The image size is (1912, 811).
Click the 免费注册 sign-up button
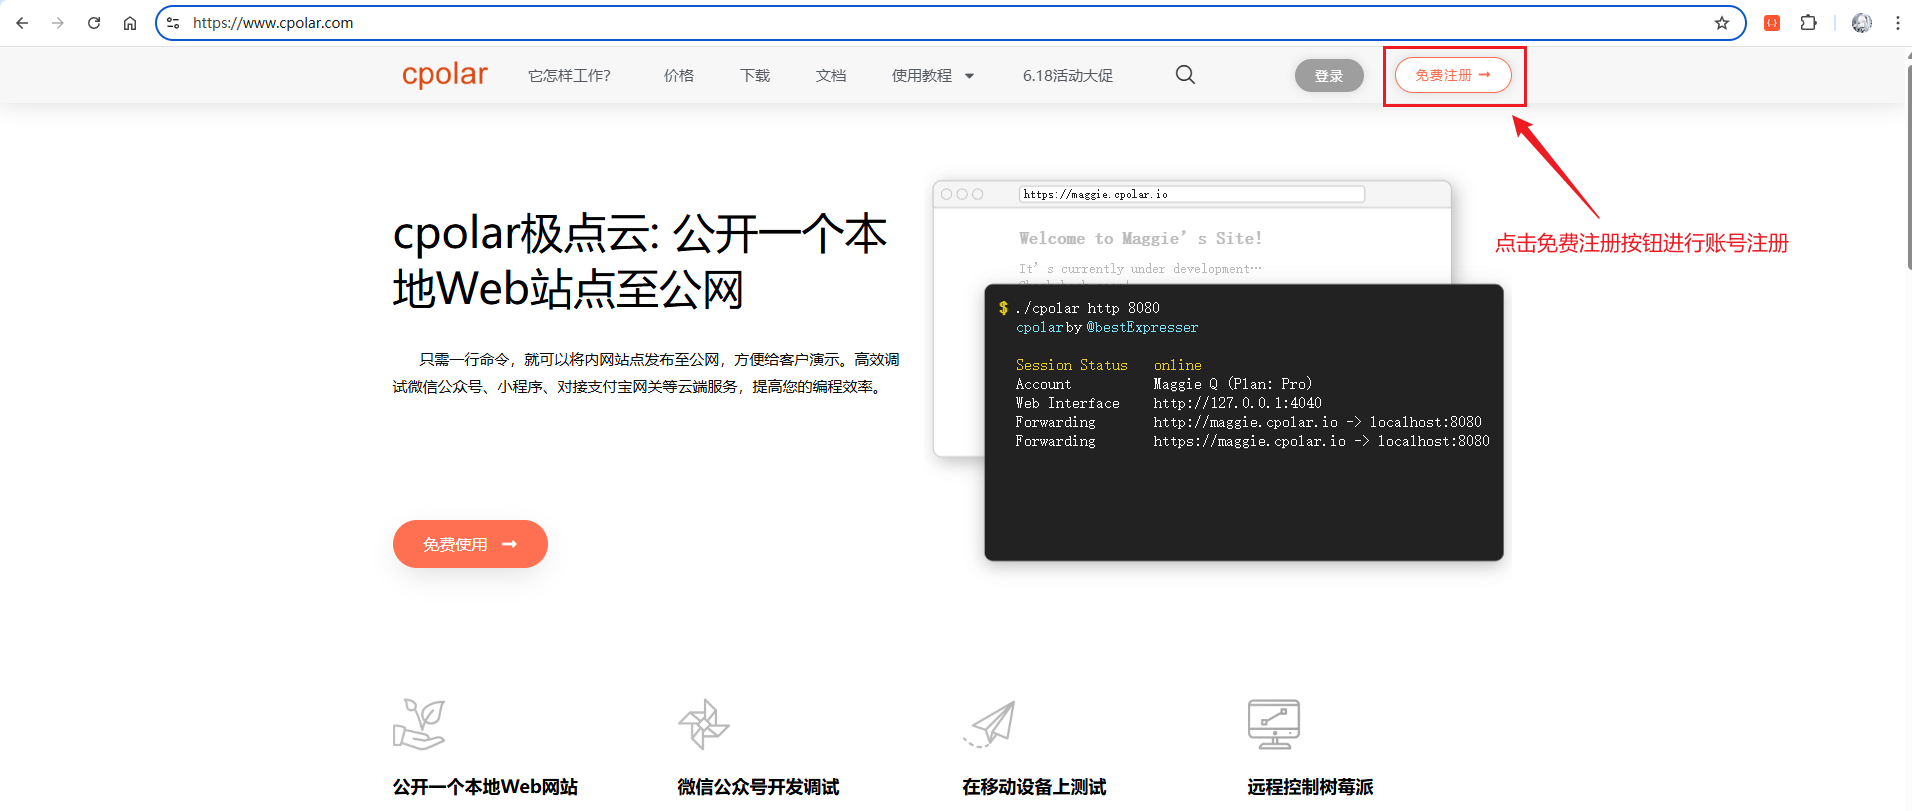pyautogui.click(x=1452, y=75)
